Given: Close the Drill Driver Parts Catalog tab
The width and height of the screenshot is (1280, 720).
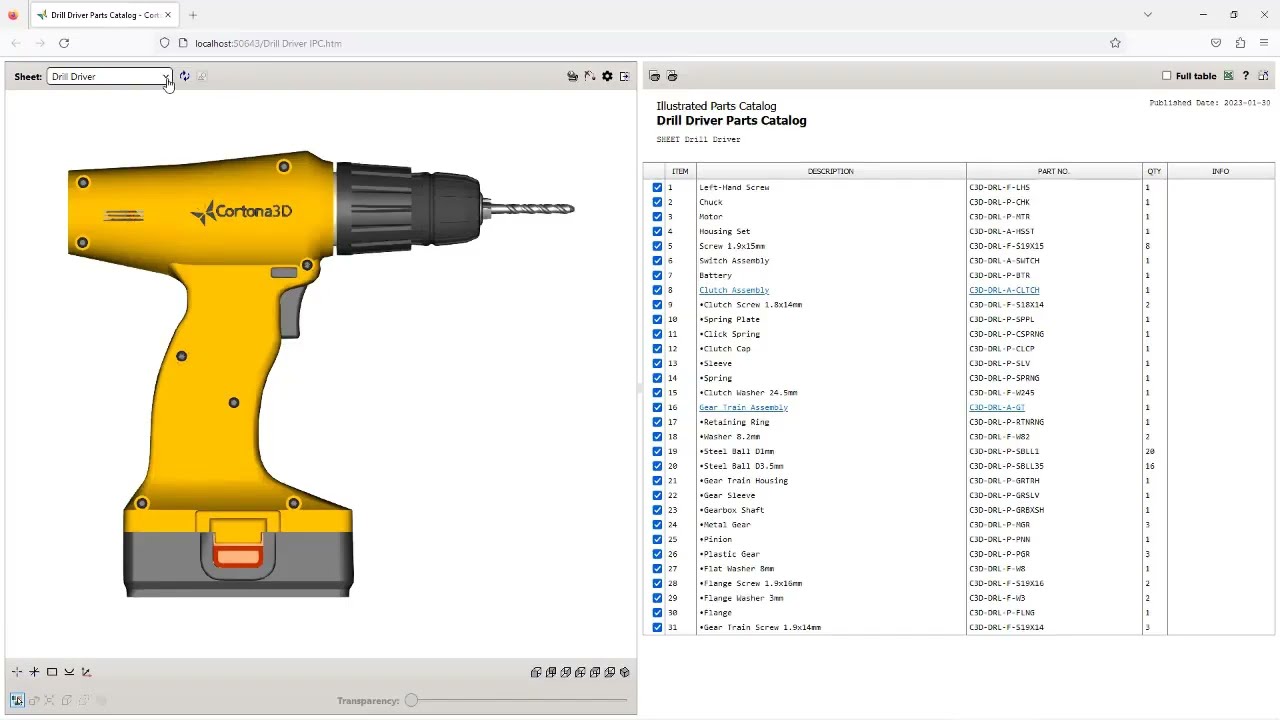Looking at the screenshot, I should point(168,15).
